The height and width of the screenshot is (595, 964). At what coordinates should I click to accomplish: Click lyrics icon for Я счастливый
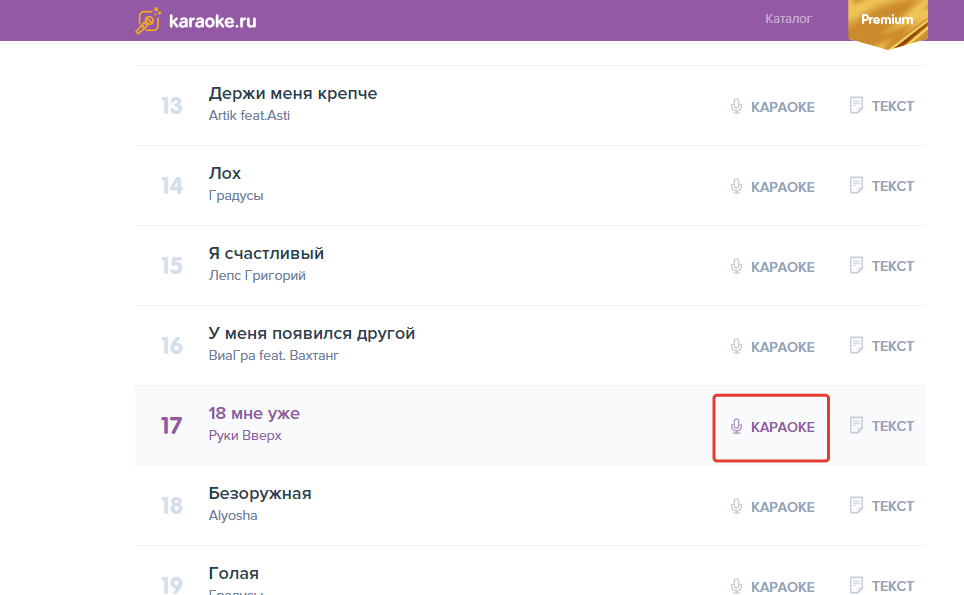click(856, 265)
